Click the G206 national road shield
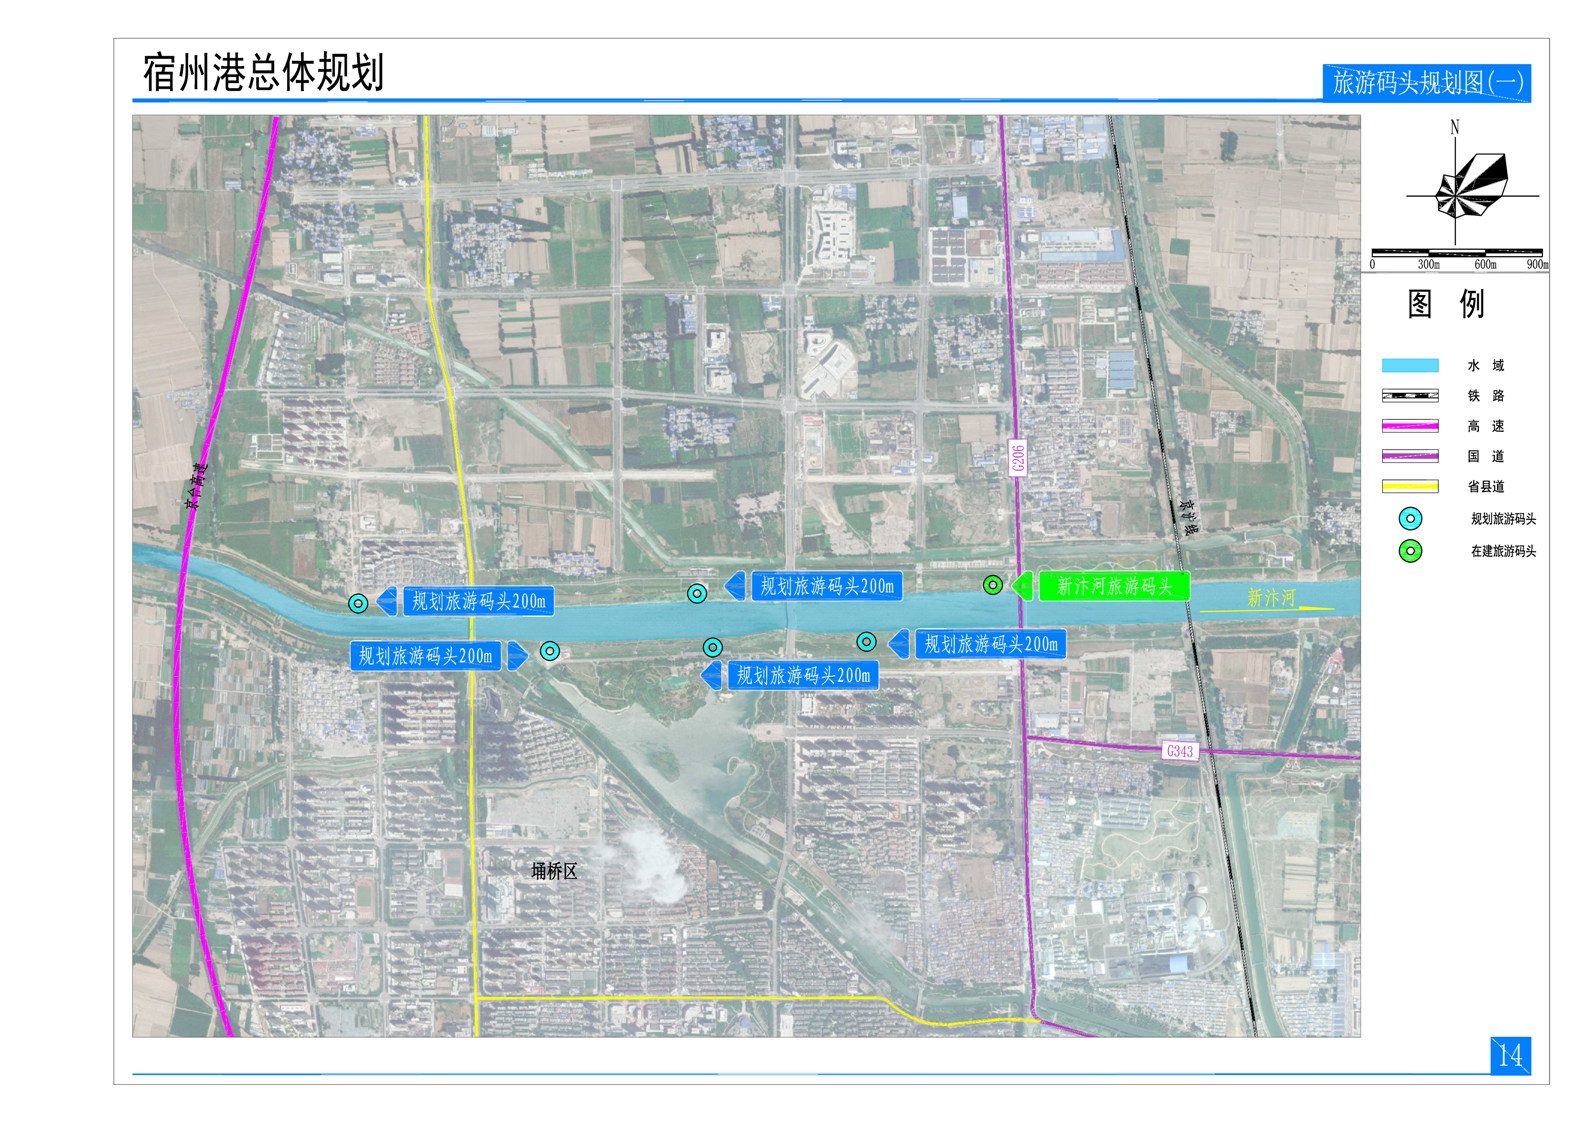The image size is (1588, 1122). click(1017, 458)
